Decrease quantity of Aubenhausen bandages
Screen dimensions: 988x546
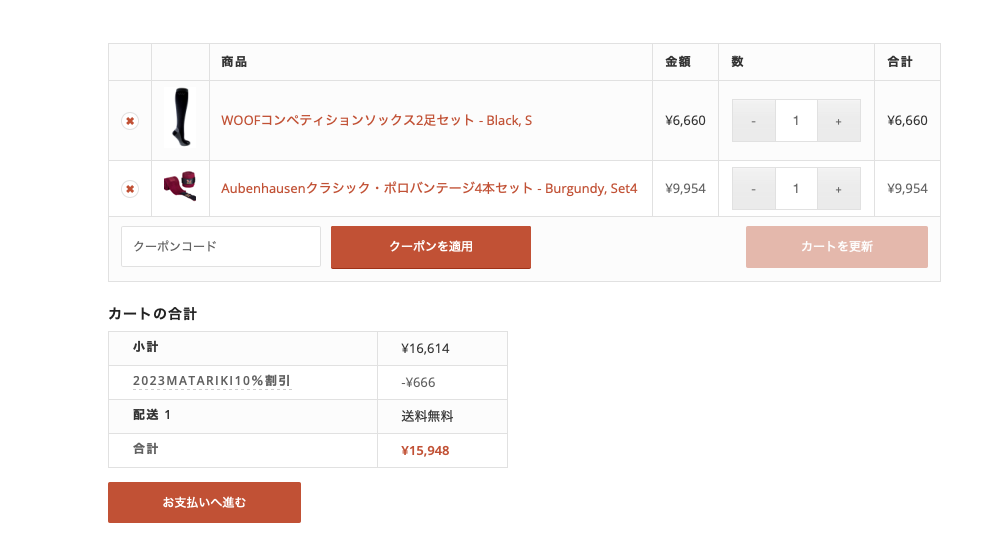[754, 188]
